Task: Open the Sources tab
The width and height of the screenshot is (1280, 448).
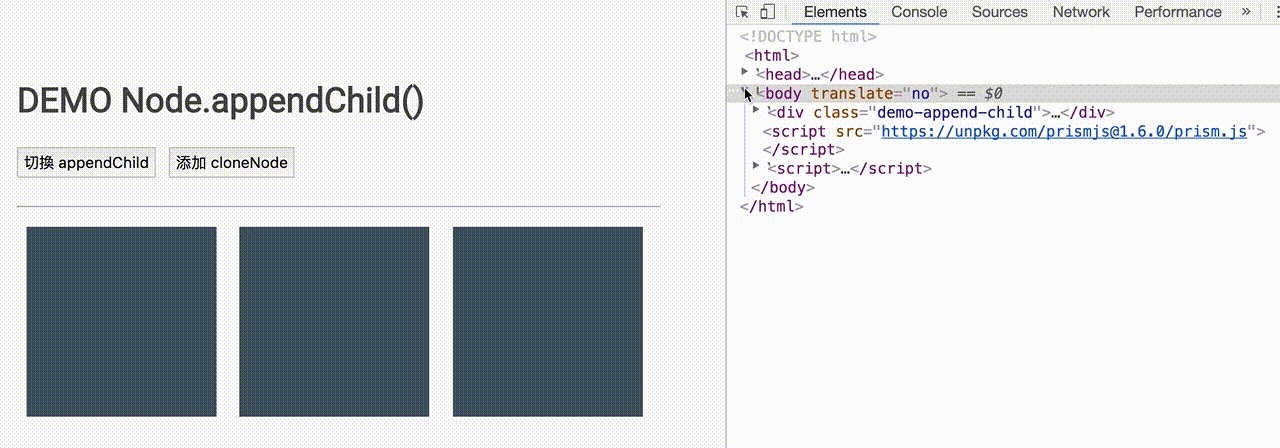Action: click(1000, 12)
